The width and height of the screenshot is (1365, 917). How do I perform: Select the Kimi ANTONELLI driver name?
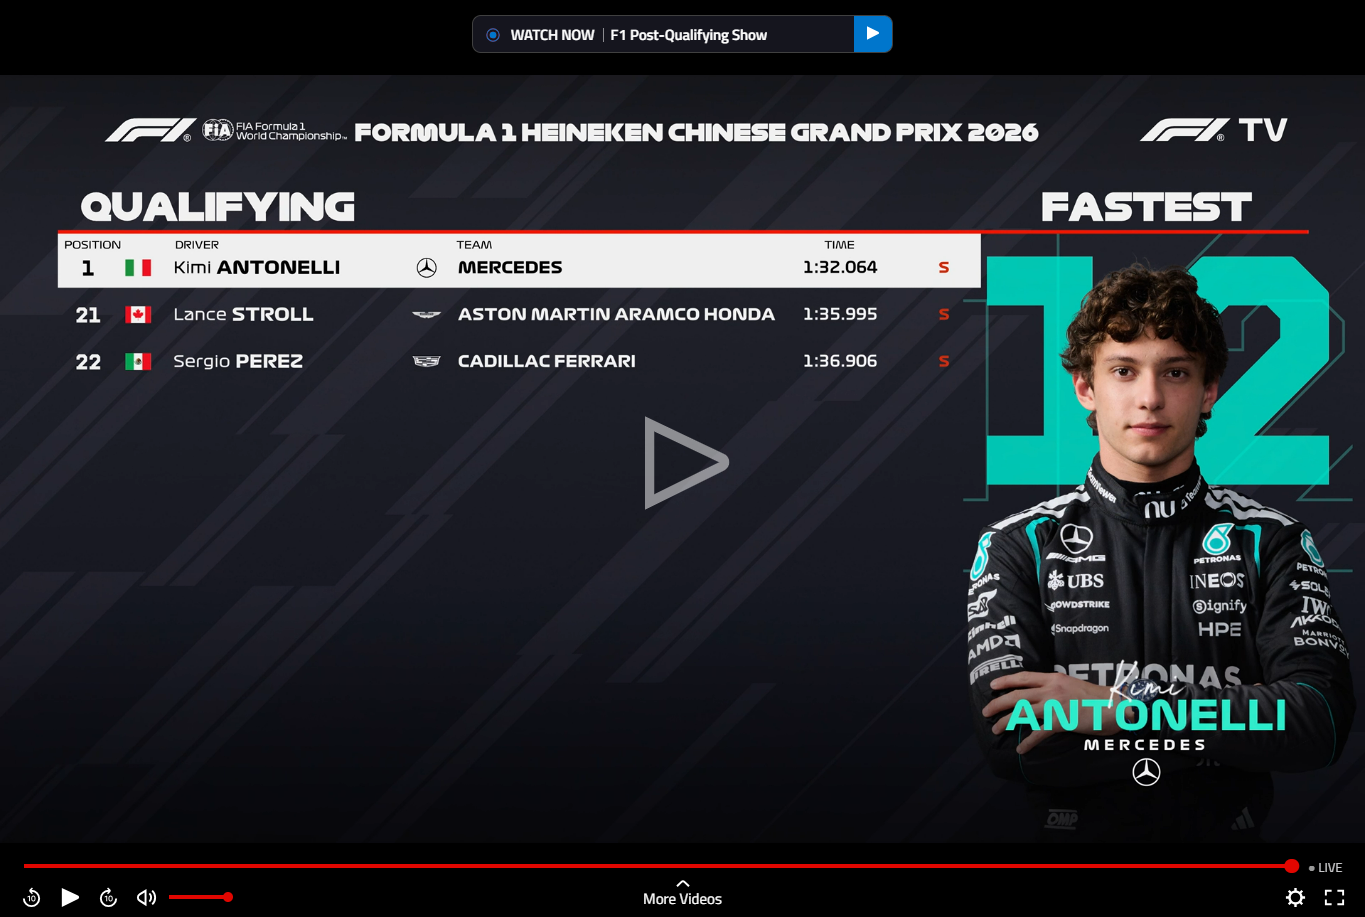pos(257,267)
